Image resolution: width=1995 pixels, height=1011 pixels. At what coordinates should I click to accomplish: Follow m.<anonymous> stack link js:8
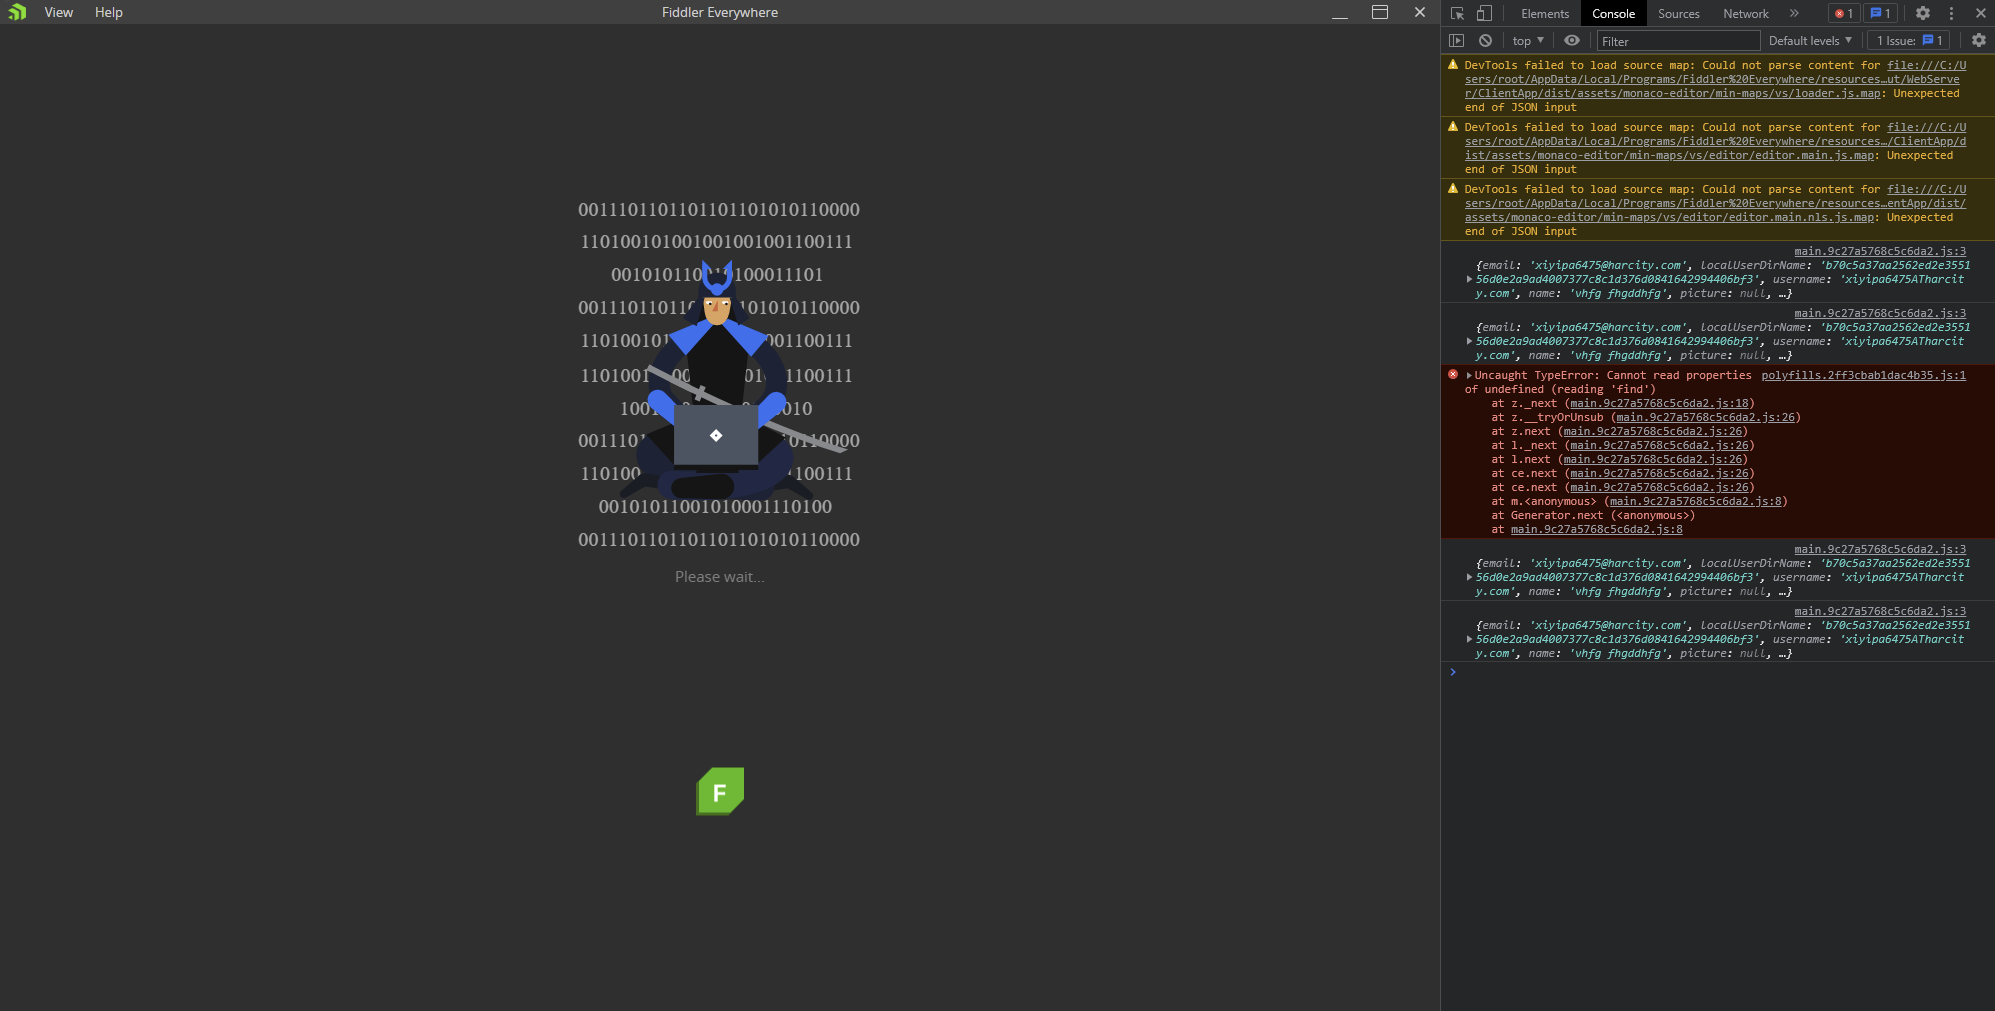point(1696,502)
